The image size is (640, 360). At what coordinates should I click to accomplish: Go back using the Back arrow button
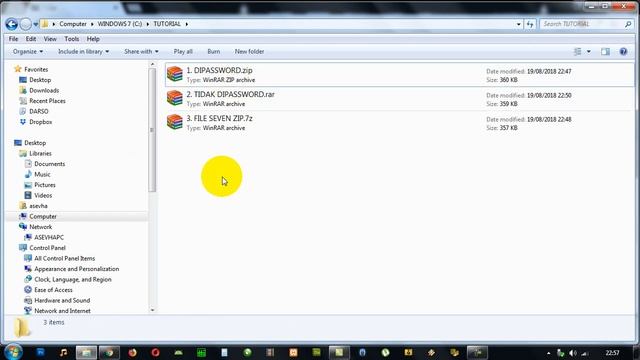tap(11, 24)
